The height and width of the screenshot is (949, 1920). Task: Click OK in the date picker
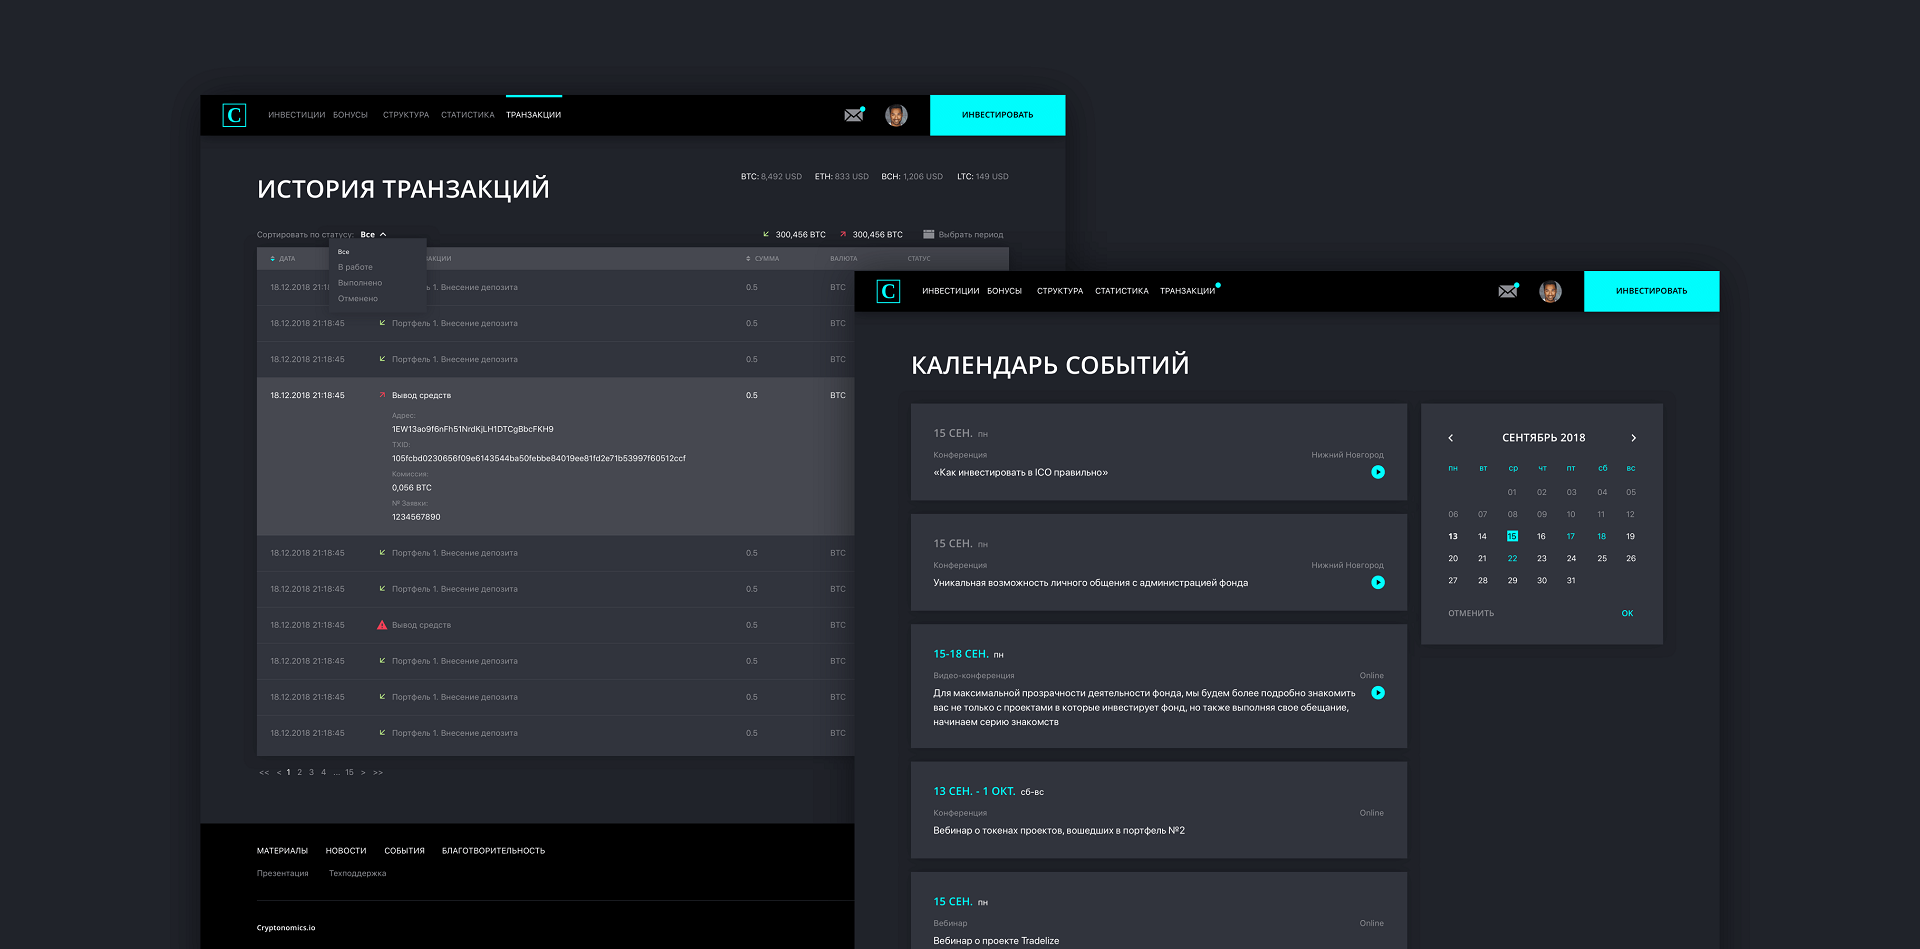click(1627, 613)
